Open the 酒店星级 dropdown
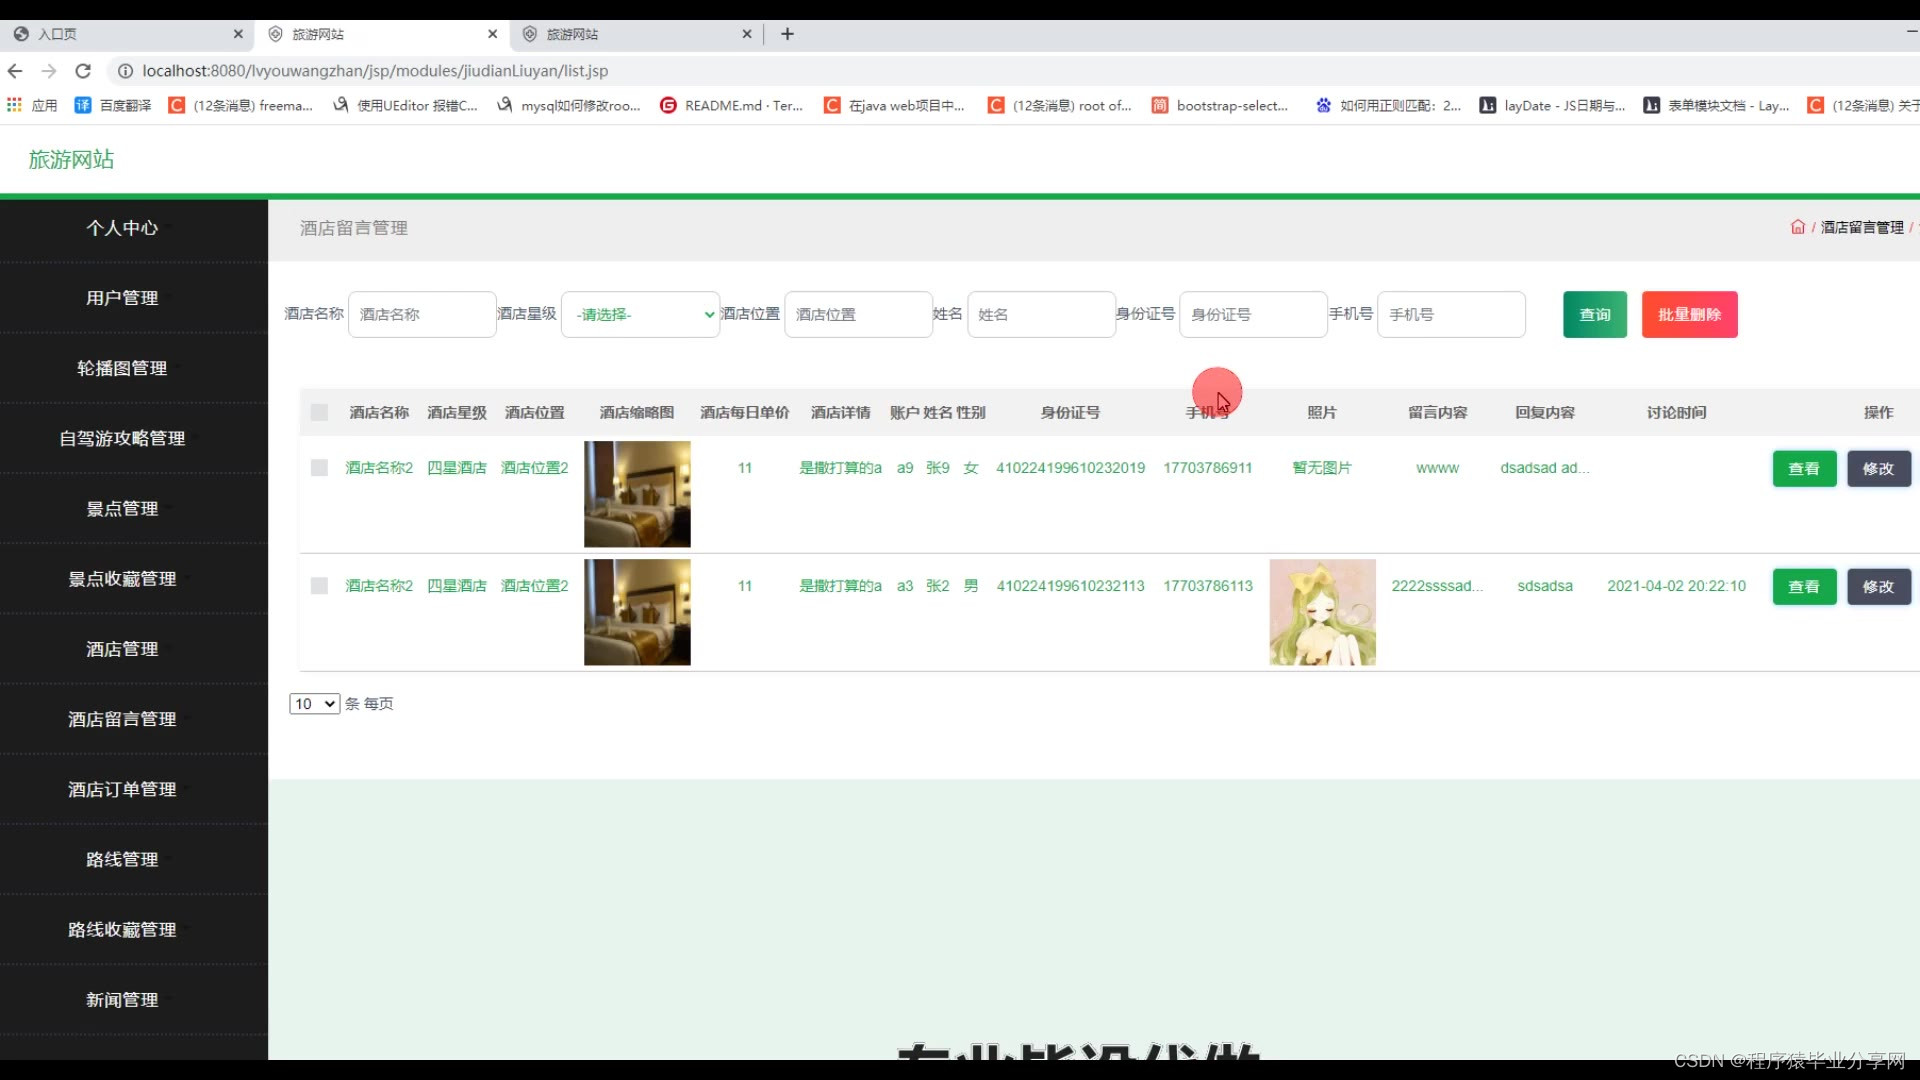The height and width of the screenshot is (1080, 1920). (640, 314)
